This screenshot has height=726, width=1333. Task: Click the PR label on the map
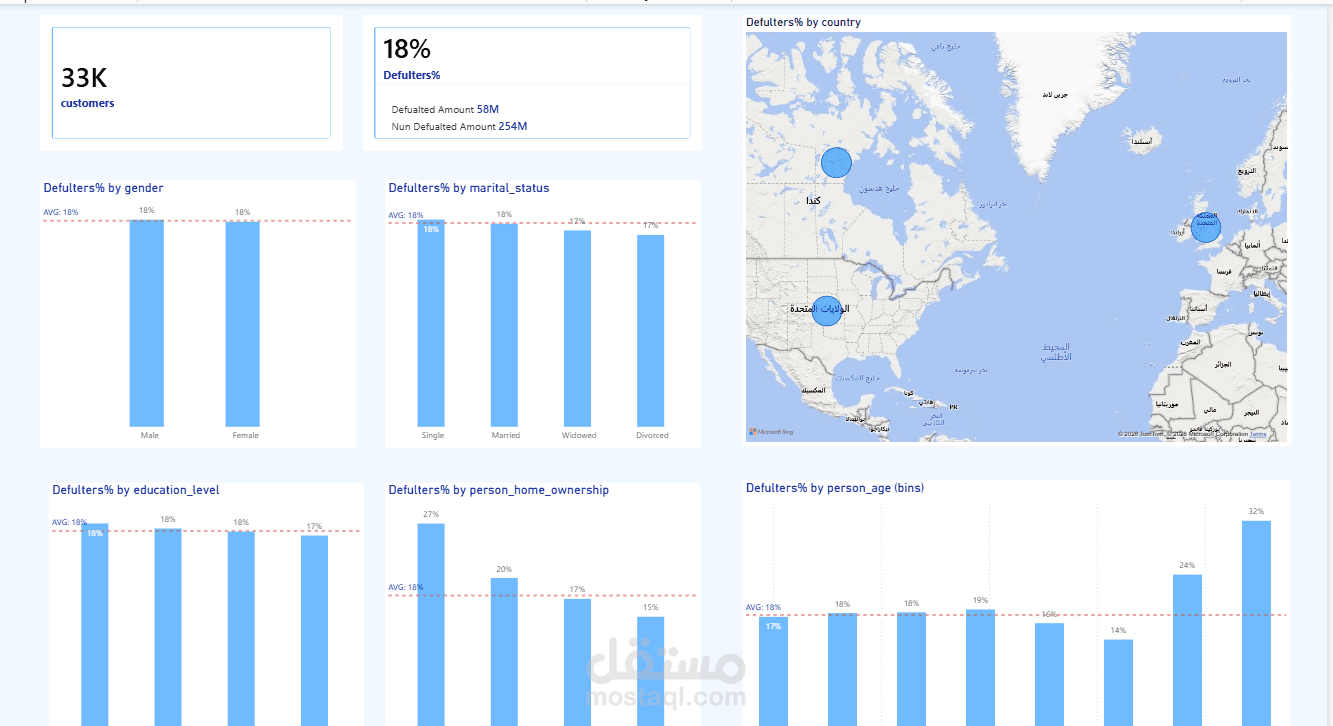coord(953,407)
